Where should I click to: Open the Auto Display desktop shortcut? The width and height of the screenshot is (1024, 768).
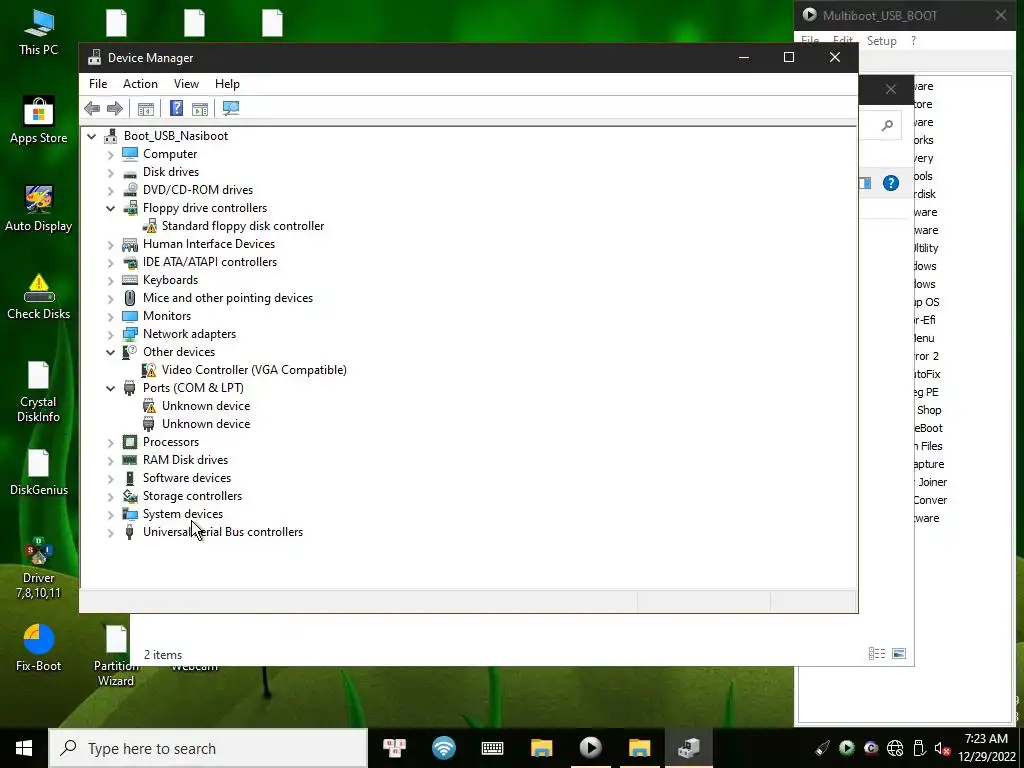(x=39, y=209)
